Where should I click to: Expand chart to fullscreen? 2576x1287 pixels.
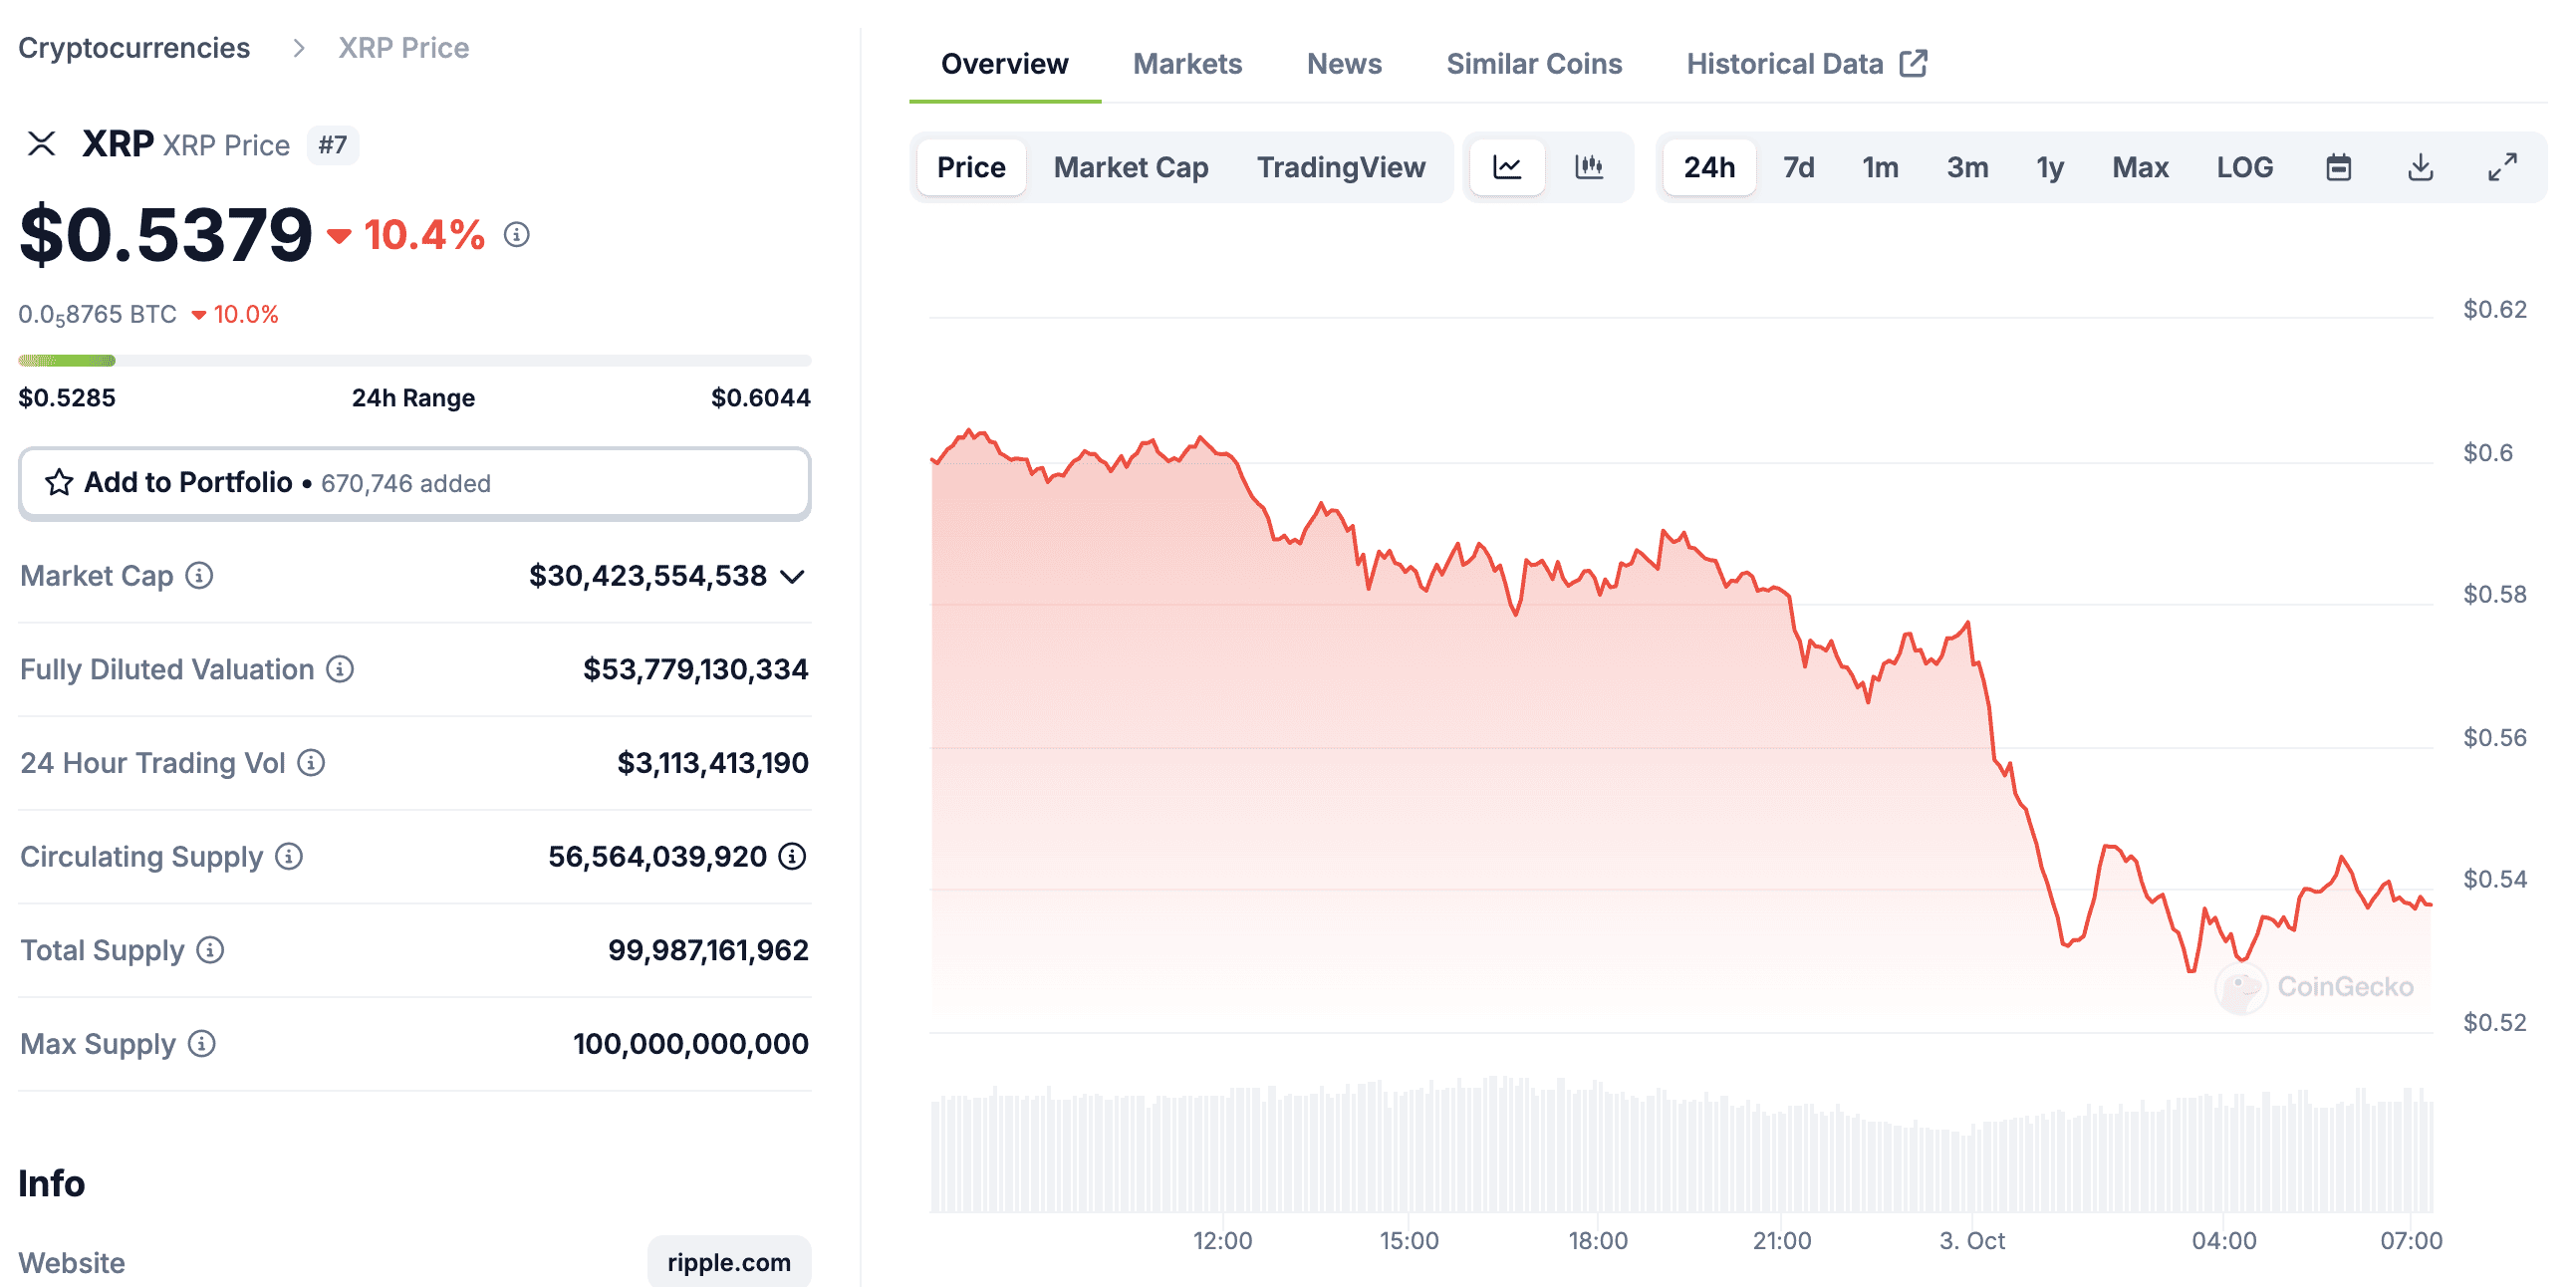(2502, 167)
